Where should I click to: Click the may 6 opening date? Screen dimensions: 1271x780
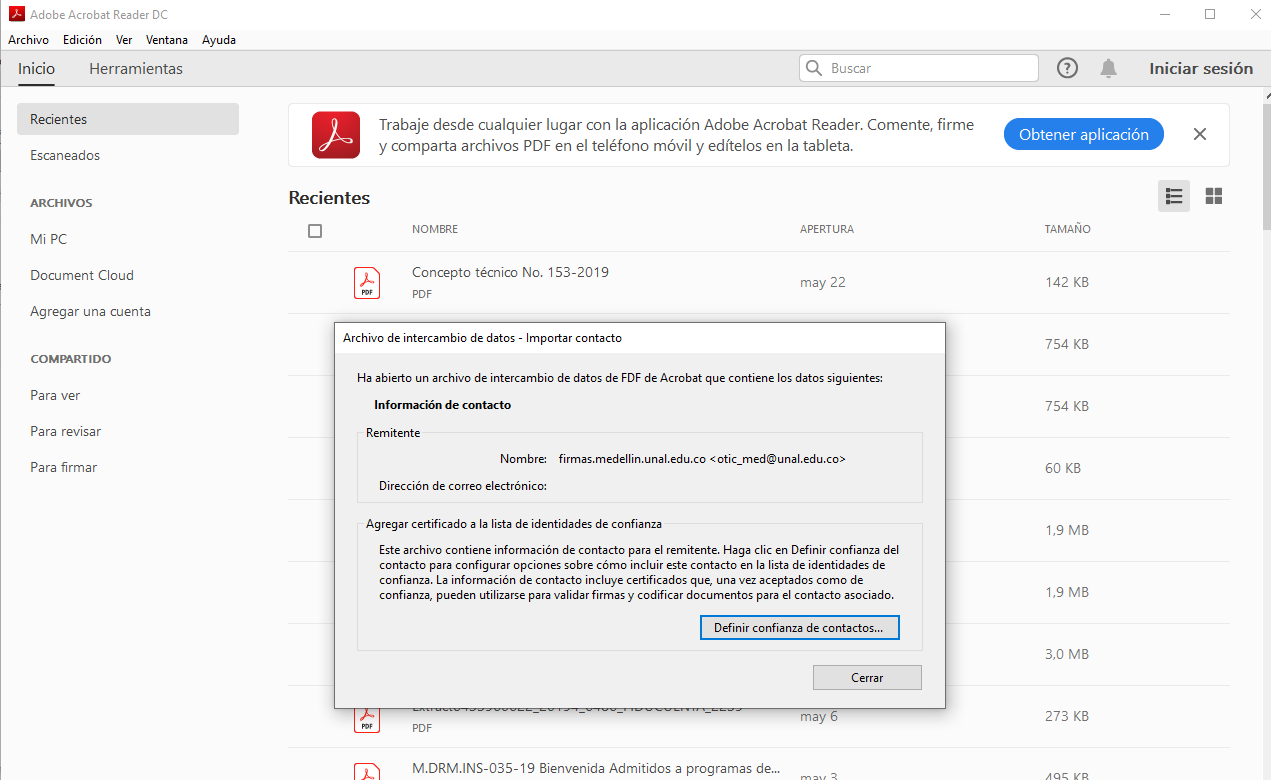(819, 717)
